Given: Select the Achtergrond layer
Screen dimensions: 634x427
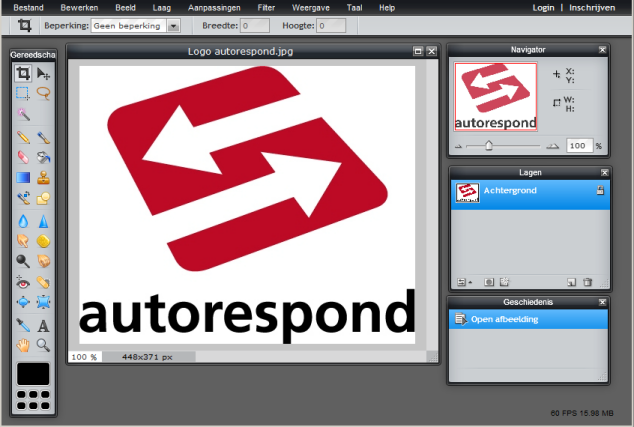Looking at the screenshot, I should coord(530,193).
